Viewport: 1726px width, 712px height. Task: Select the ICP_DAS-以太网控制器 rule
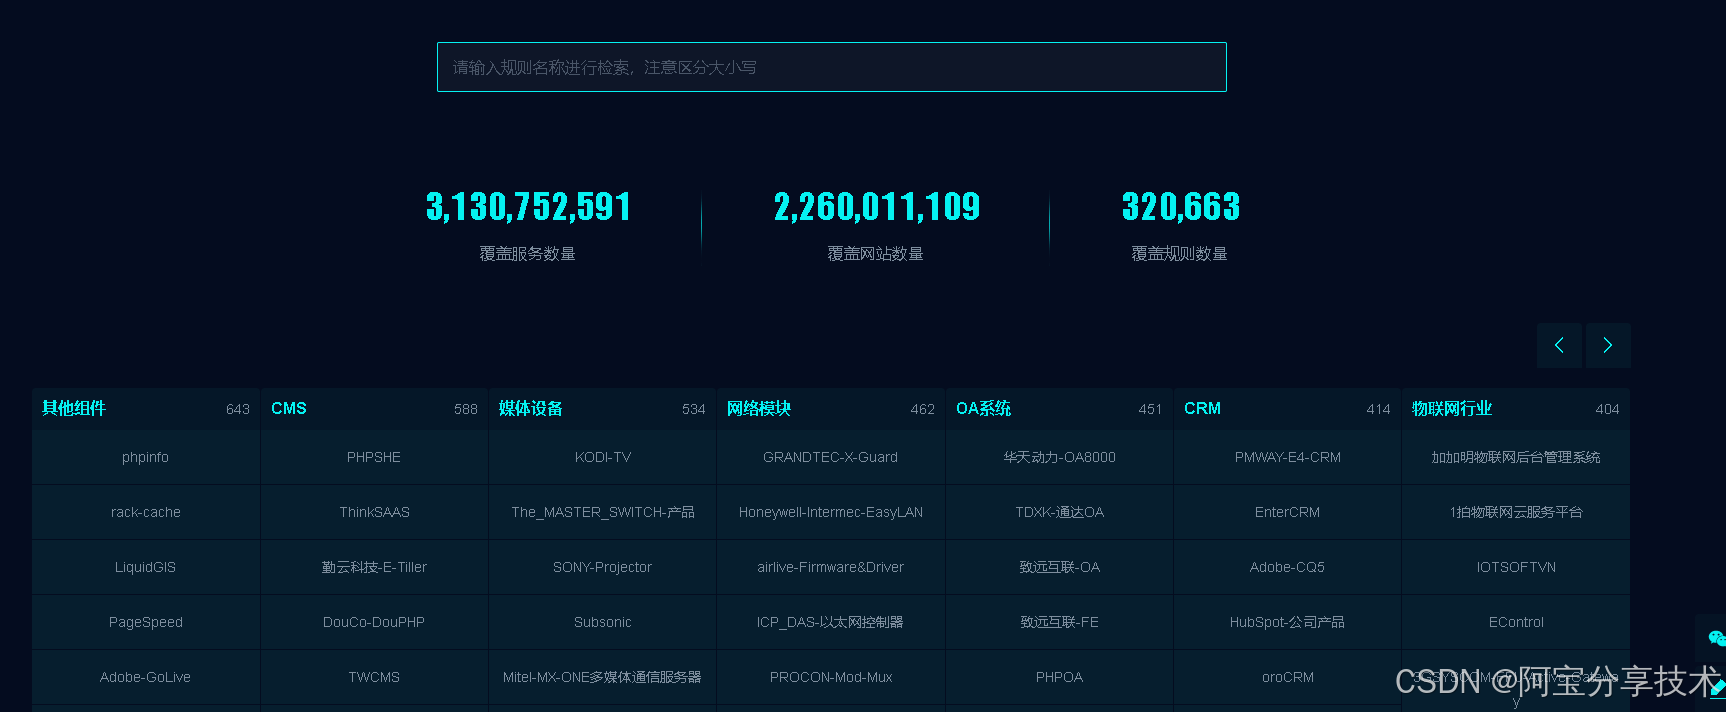[x=831, y=622]
